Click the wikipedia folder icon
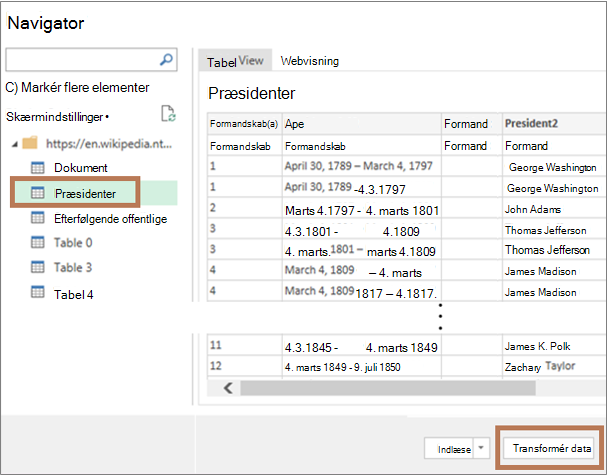The width and height of the screenshot is (607, 475). (30, 143)
